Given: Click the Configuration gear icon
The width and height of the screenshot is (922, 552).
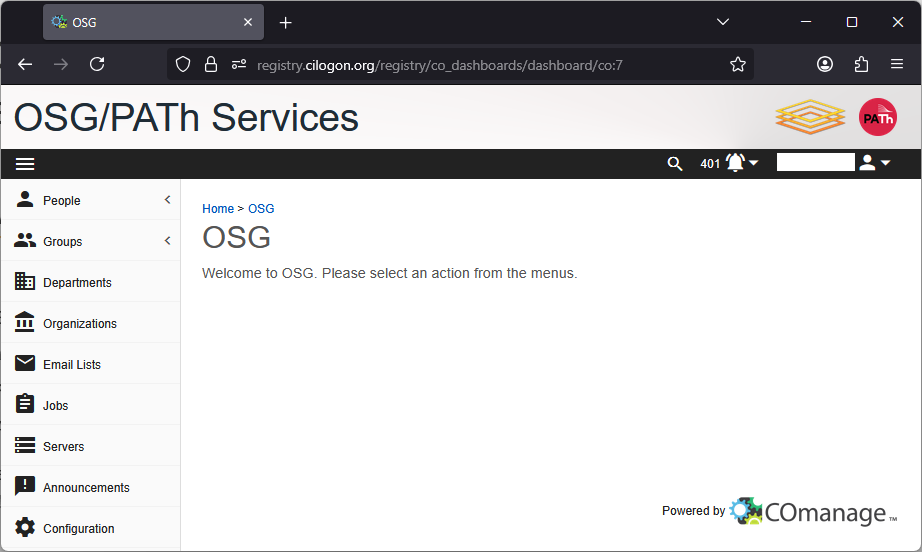Looking at the screenshot, I should (25, 527).
